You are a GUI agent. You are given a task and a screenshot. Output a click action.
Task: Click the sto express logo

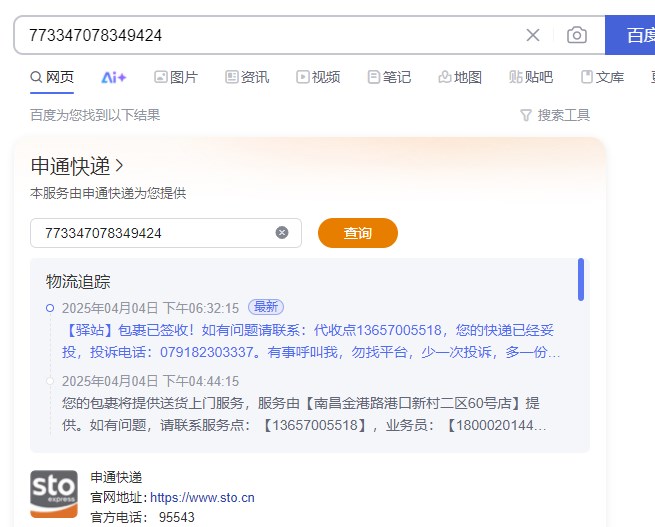coord(54,494)
